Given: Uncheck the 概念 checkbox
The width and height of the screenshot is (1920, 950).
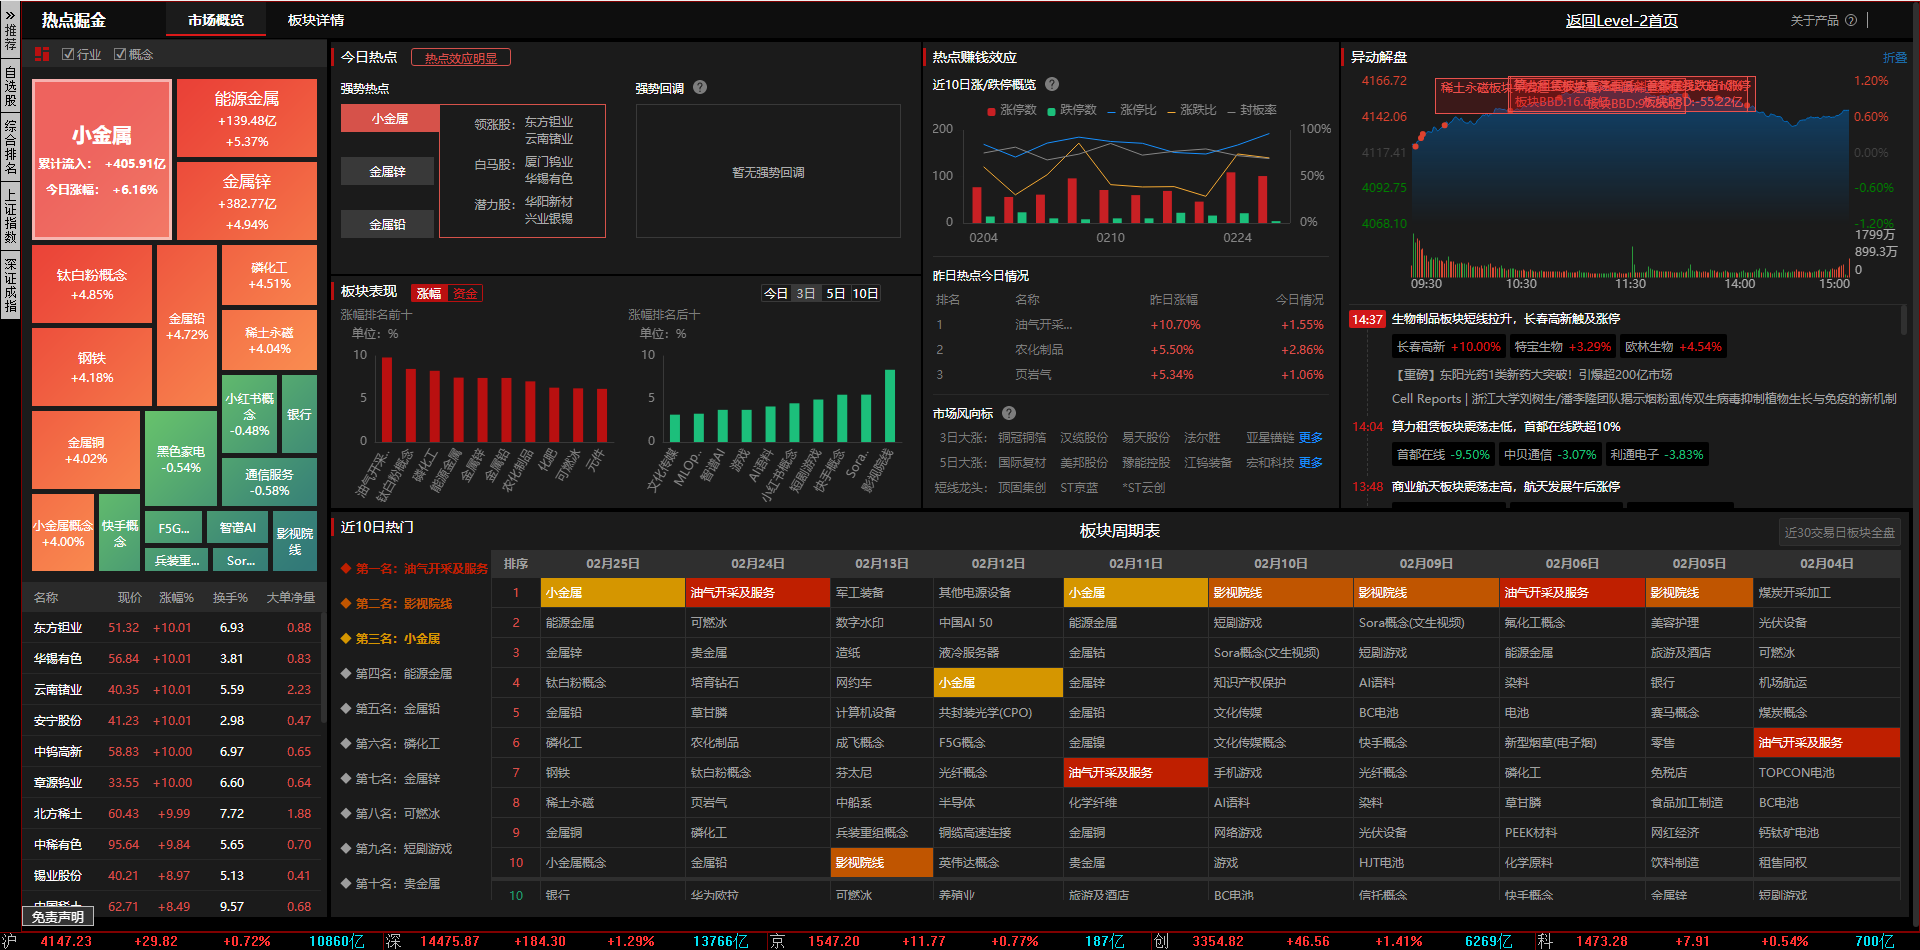Looking at the screenshot, I should pos(120,54).
